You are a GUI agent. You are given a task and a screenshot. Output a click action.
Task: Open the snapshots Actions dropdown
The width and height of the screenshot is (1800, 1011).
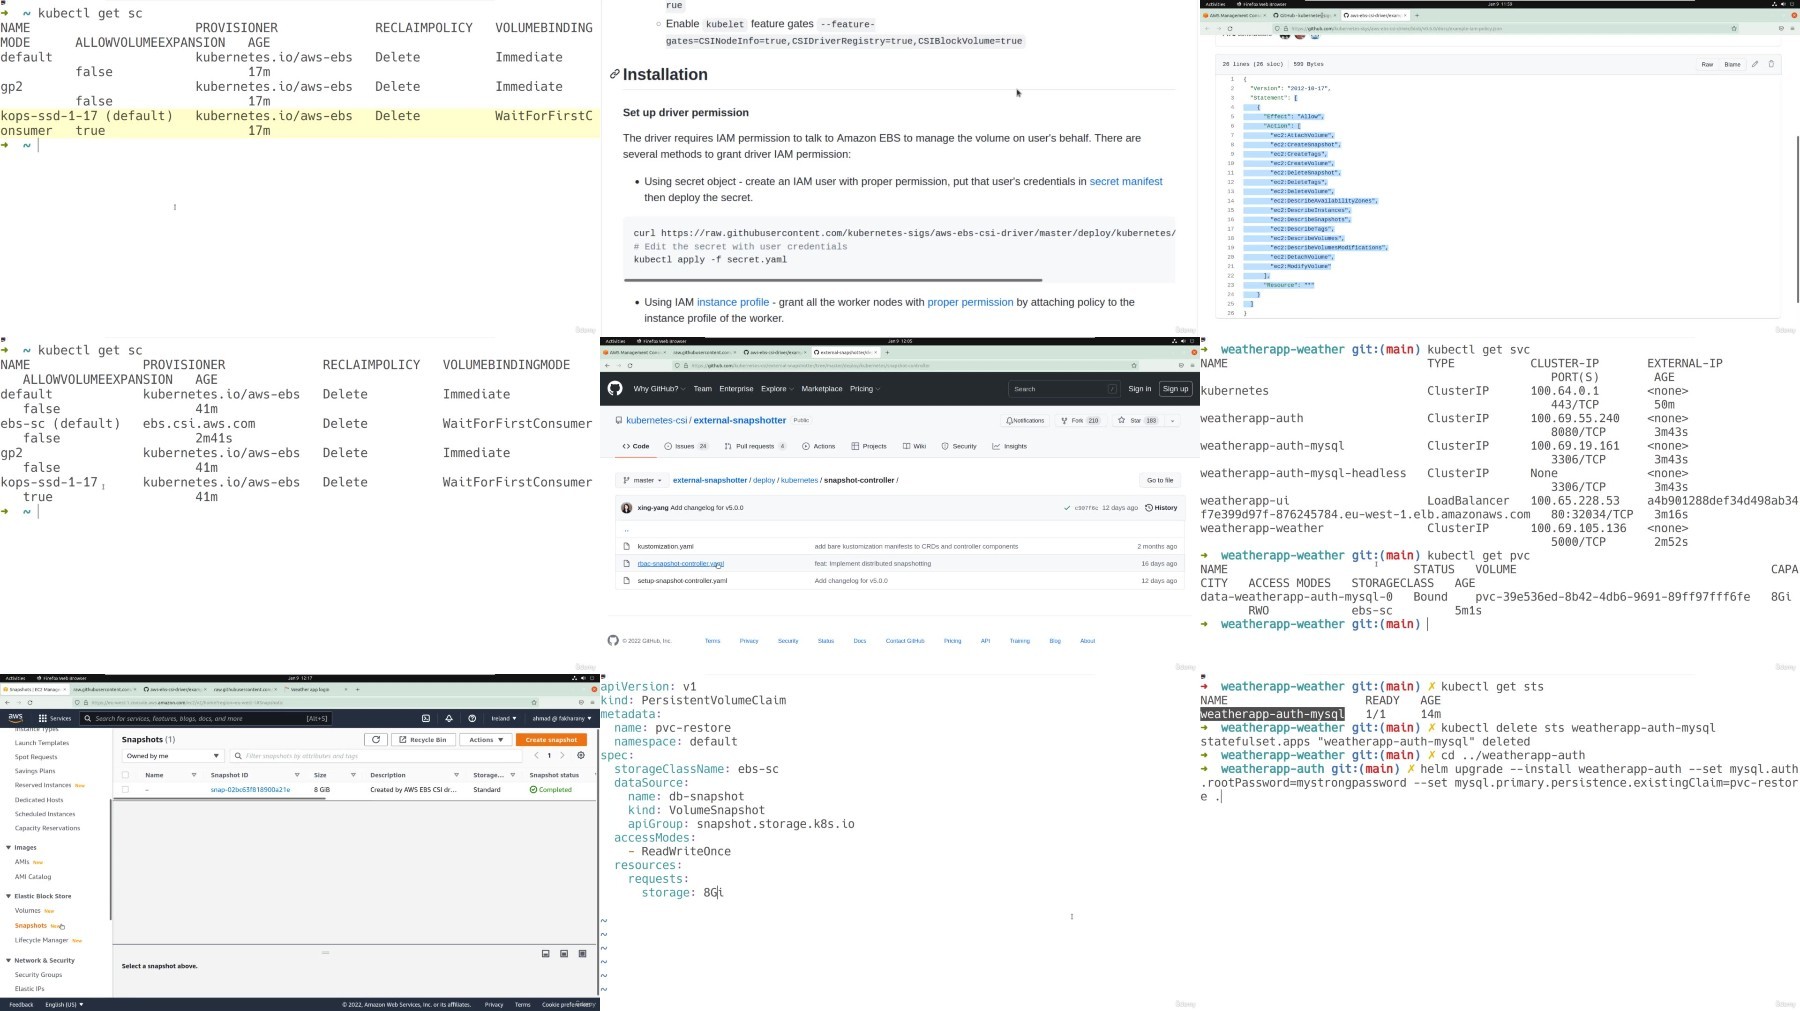coord(486,740)
